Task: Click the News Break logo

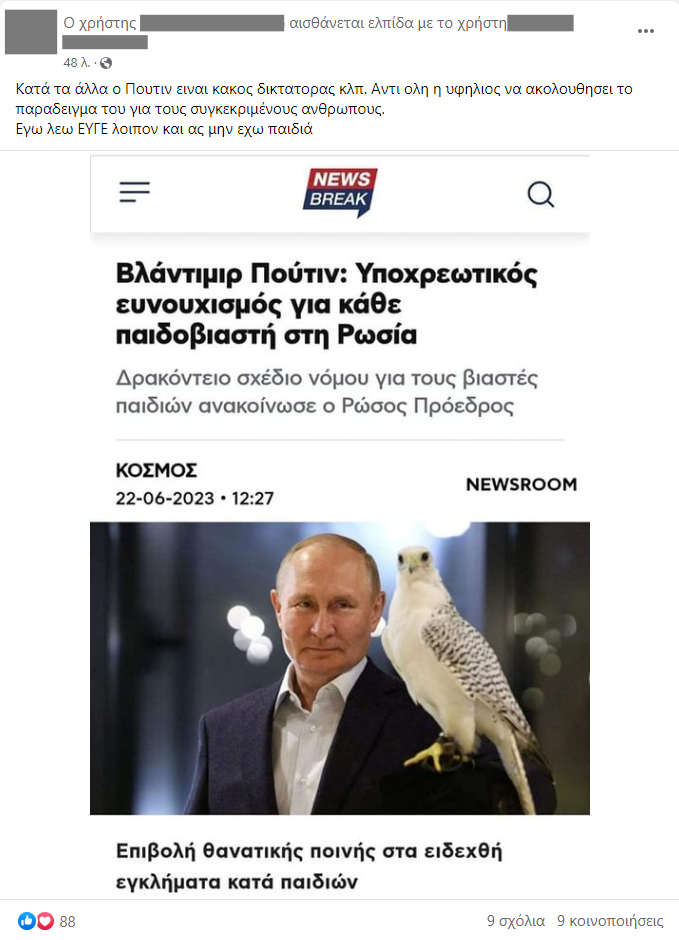Action: (x=340, y=192)
